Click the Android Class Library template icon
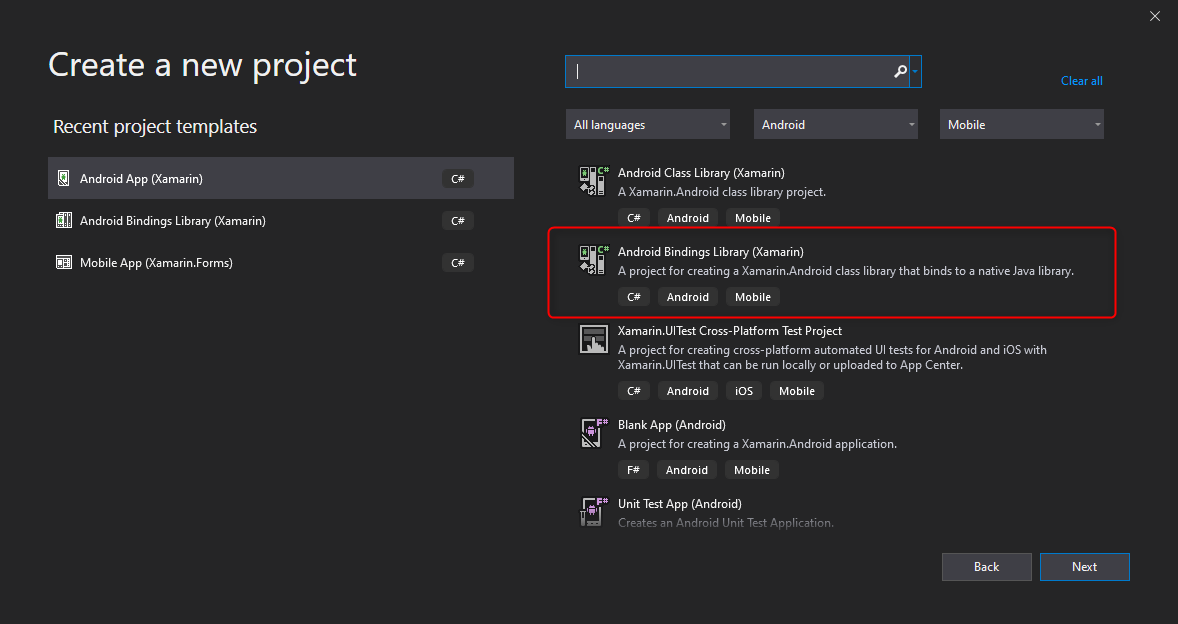1178x624 pixels. tap(594, 180)
